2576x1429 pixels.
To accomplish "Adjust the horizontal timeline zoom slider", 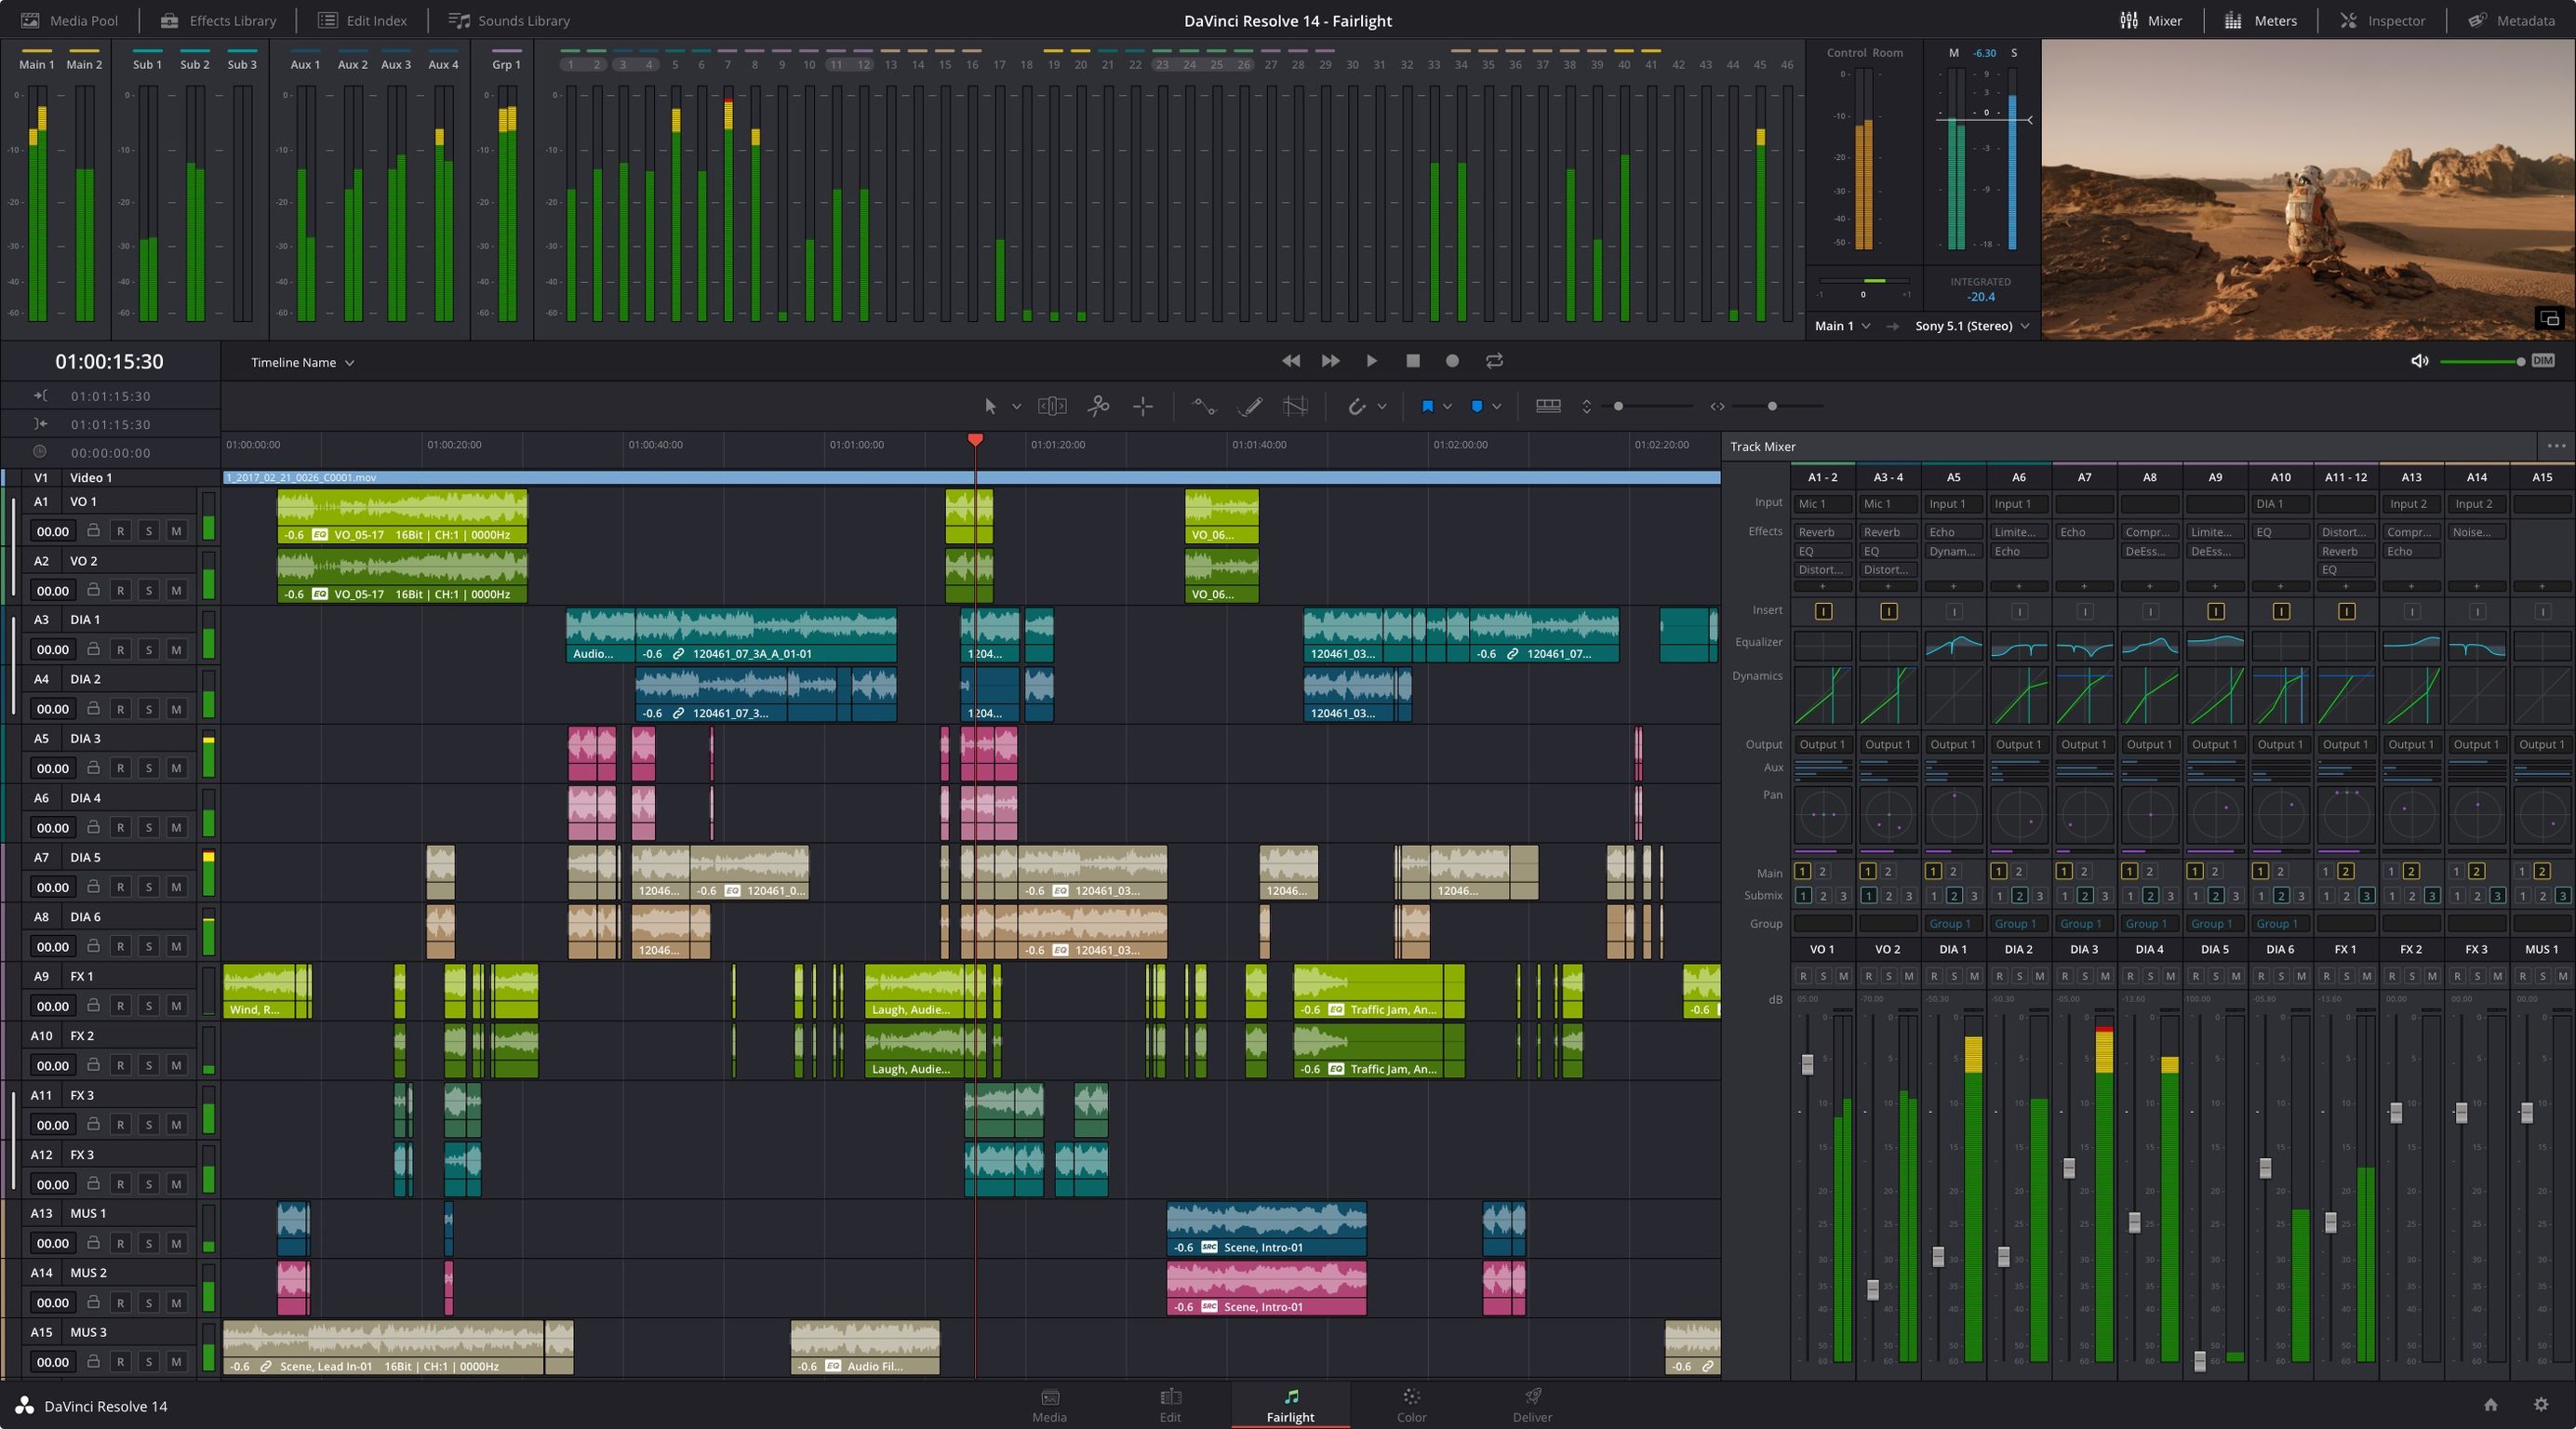I will pos(1778,406).
